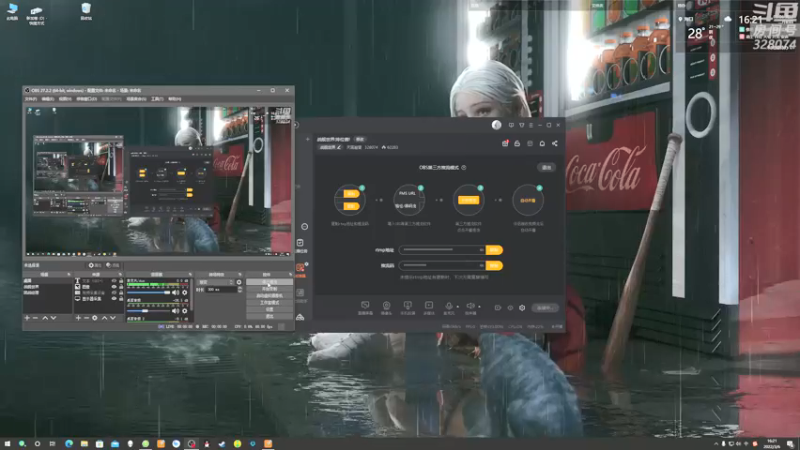This screenshot has width=800, height=450.
Task: Move scene down in OBS scenes list
Action: click(x=53, y=318)
